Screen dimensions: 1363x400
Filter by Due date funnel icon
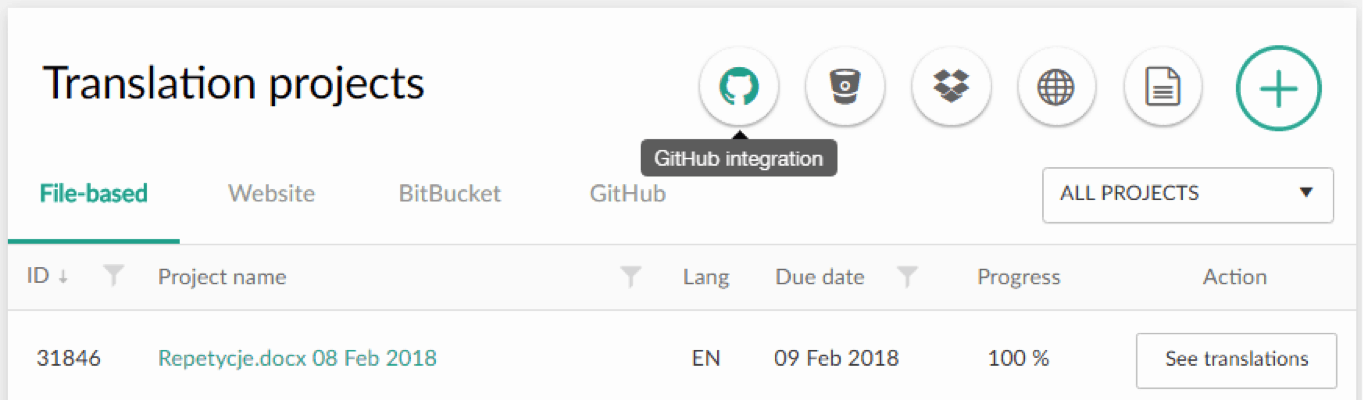click(x=907, y=277)
